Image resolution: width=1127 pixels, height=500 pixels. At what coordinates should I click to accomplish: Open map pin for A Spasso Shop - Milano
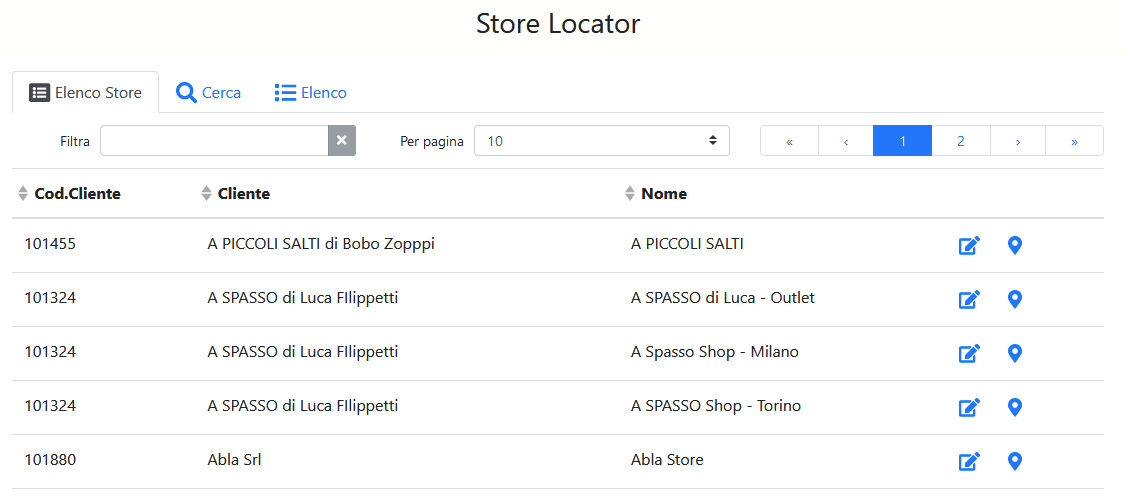1014,354
